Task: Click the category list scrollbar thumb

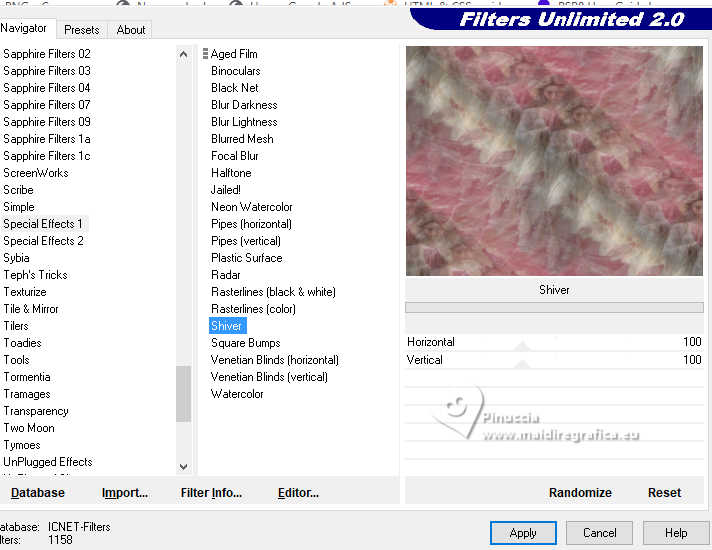Action: 183,394
